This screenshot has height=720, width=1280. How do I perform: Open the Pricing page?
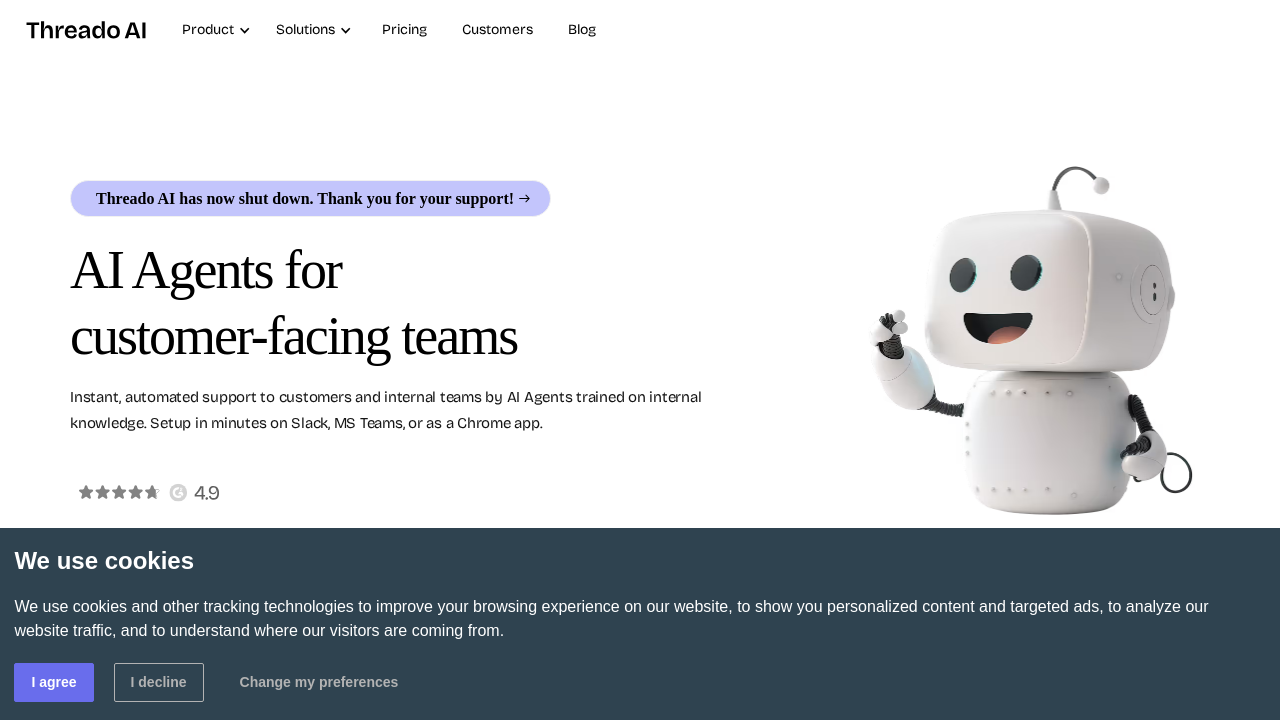pos(404,28)
